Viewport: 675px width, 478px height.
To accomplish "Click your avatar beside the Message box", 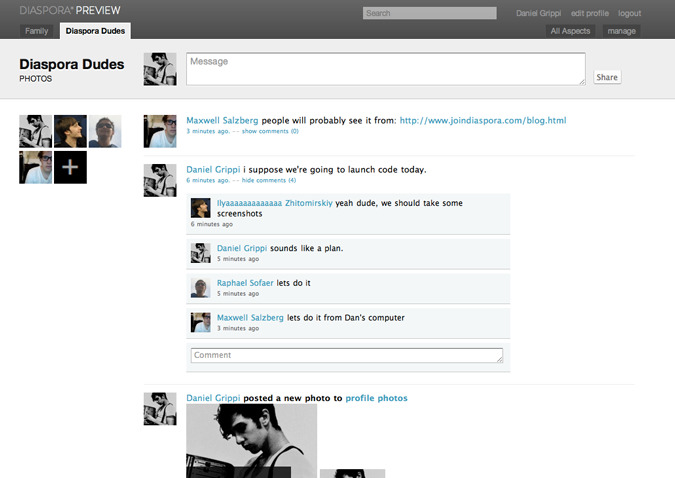I will click(160, 69).
